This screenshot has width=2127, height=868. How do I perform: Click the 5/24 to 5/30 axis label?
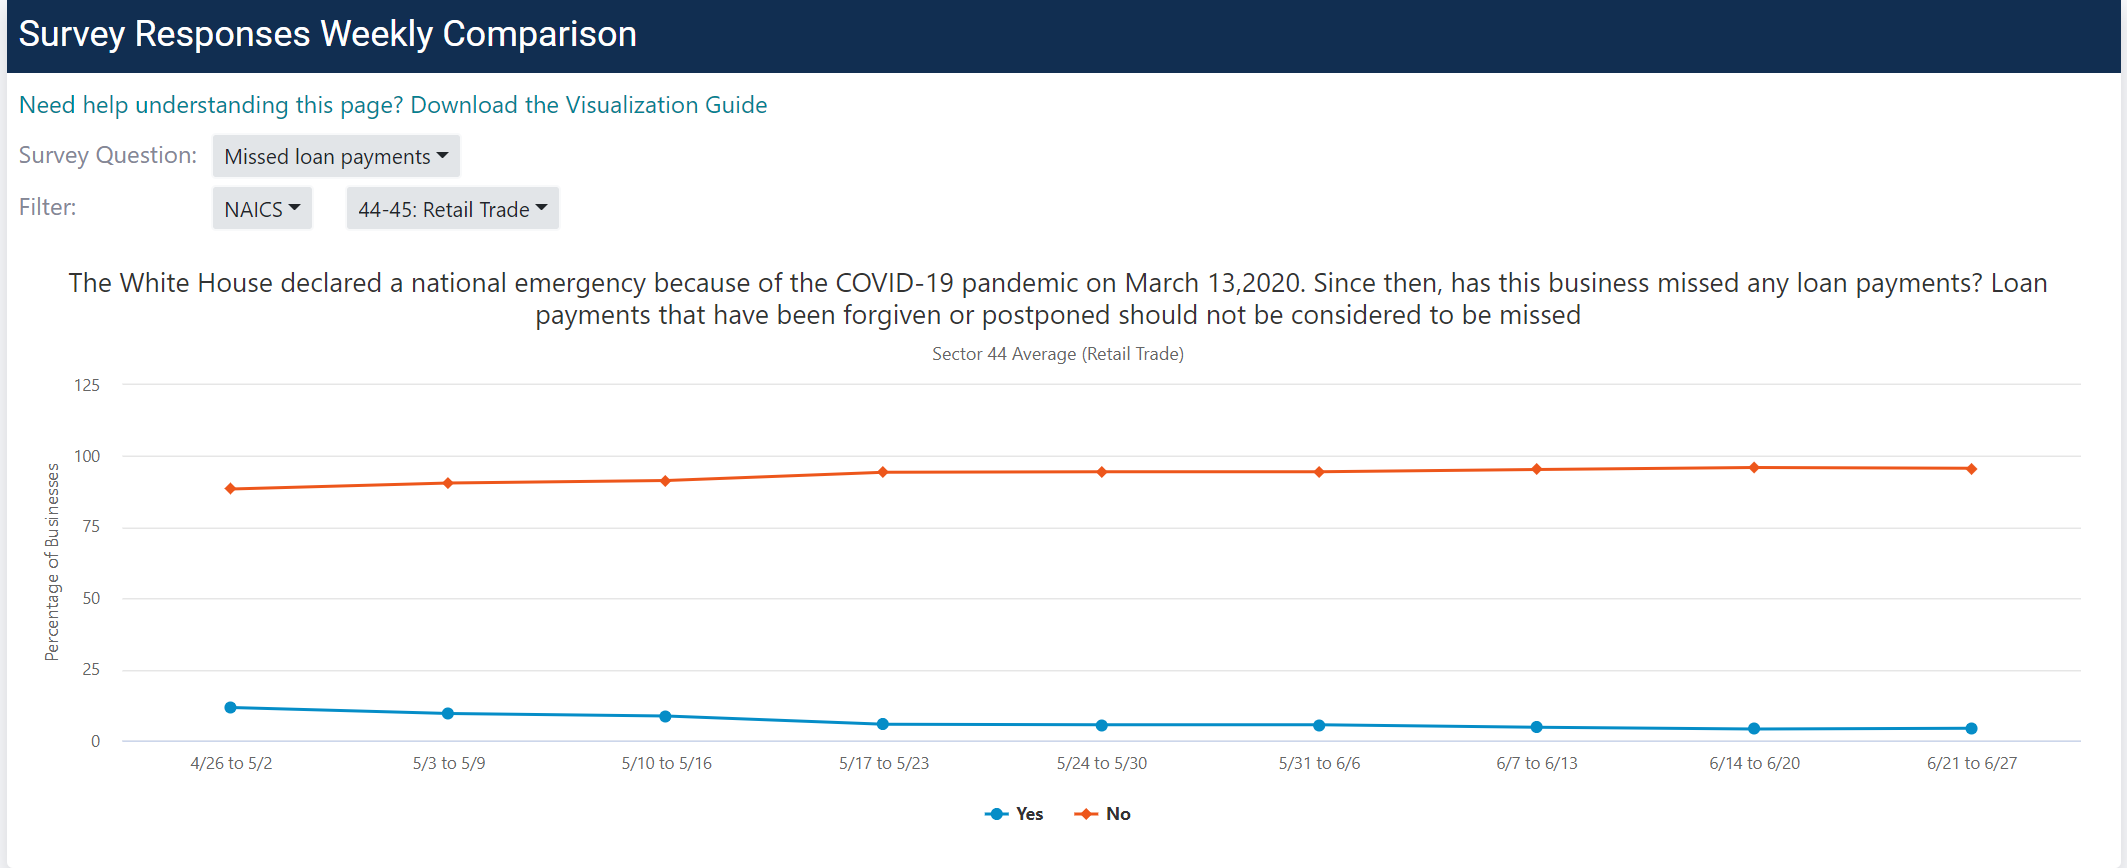click(1102, 763)
